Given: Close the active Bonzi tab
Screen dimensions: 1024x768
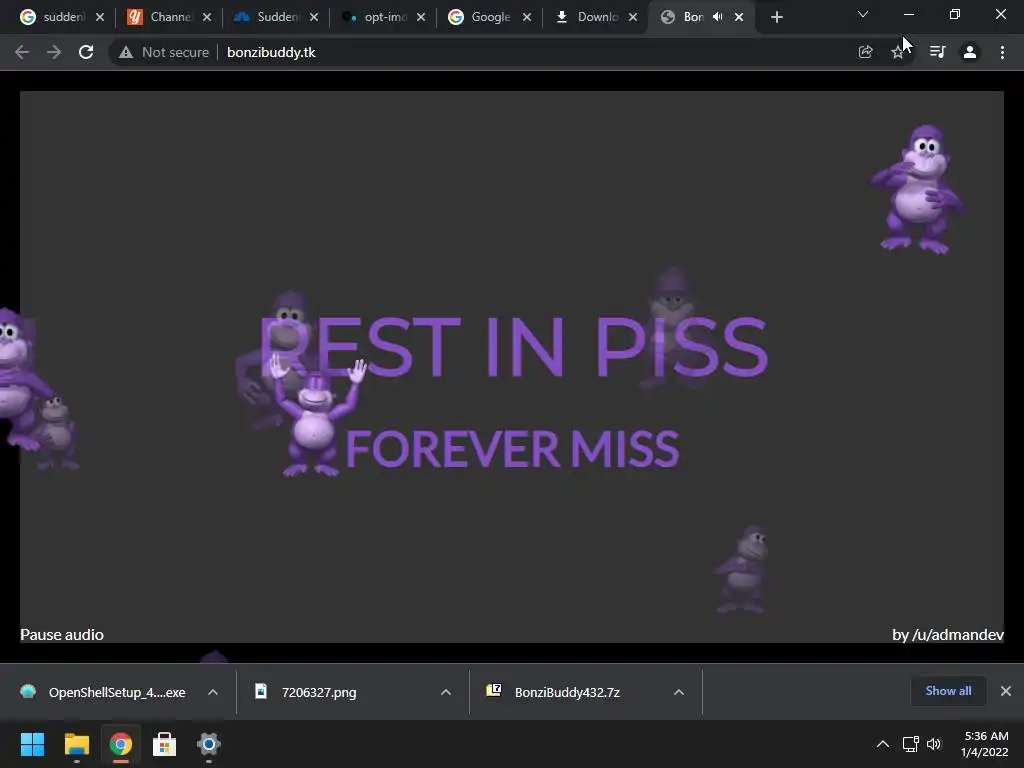Looking at the screenshot, I should pyautogui.click(x=739, y=17).
